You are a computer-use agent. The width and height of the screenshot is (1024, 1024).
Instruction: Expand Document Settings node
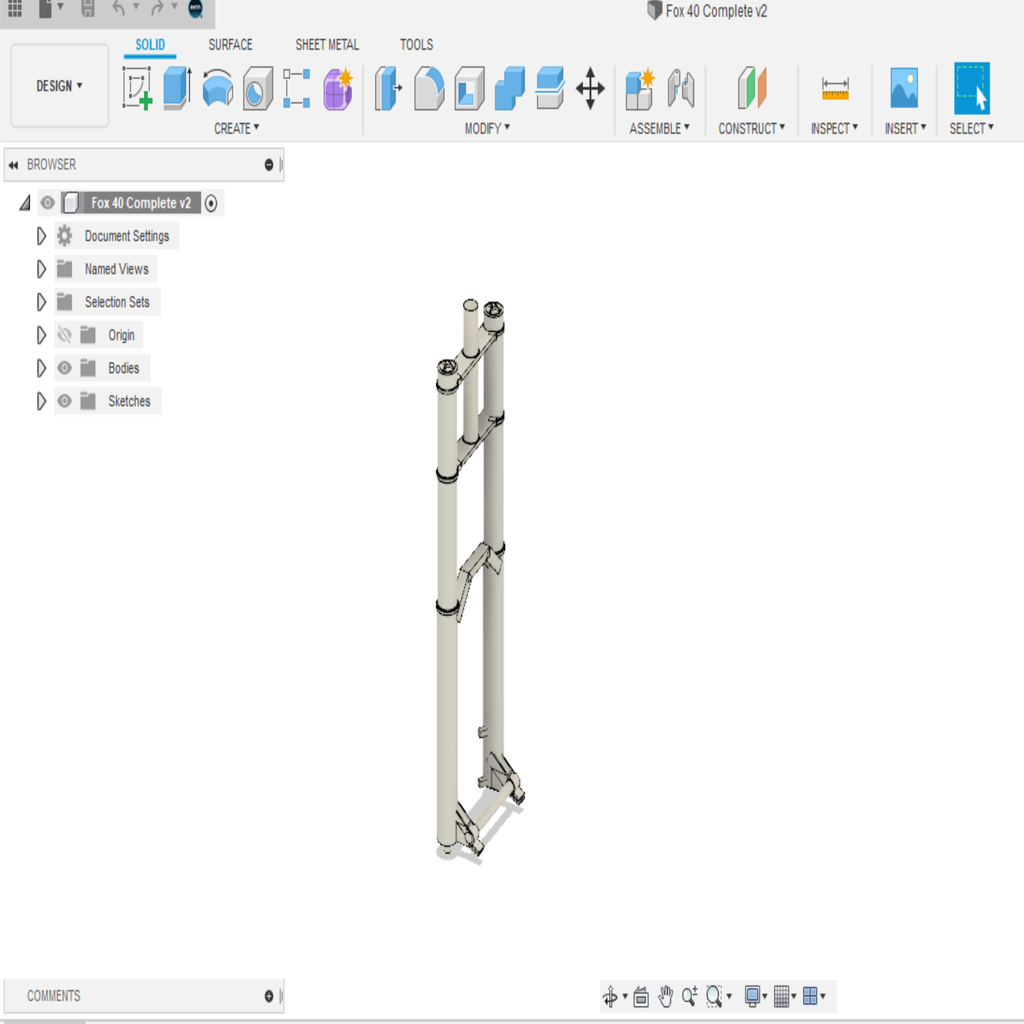(41, 236)
